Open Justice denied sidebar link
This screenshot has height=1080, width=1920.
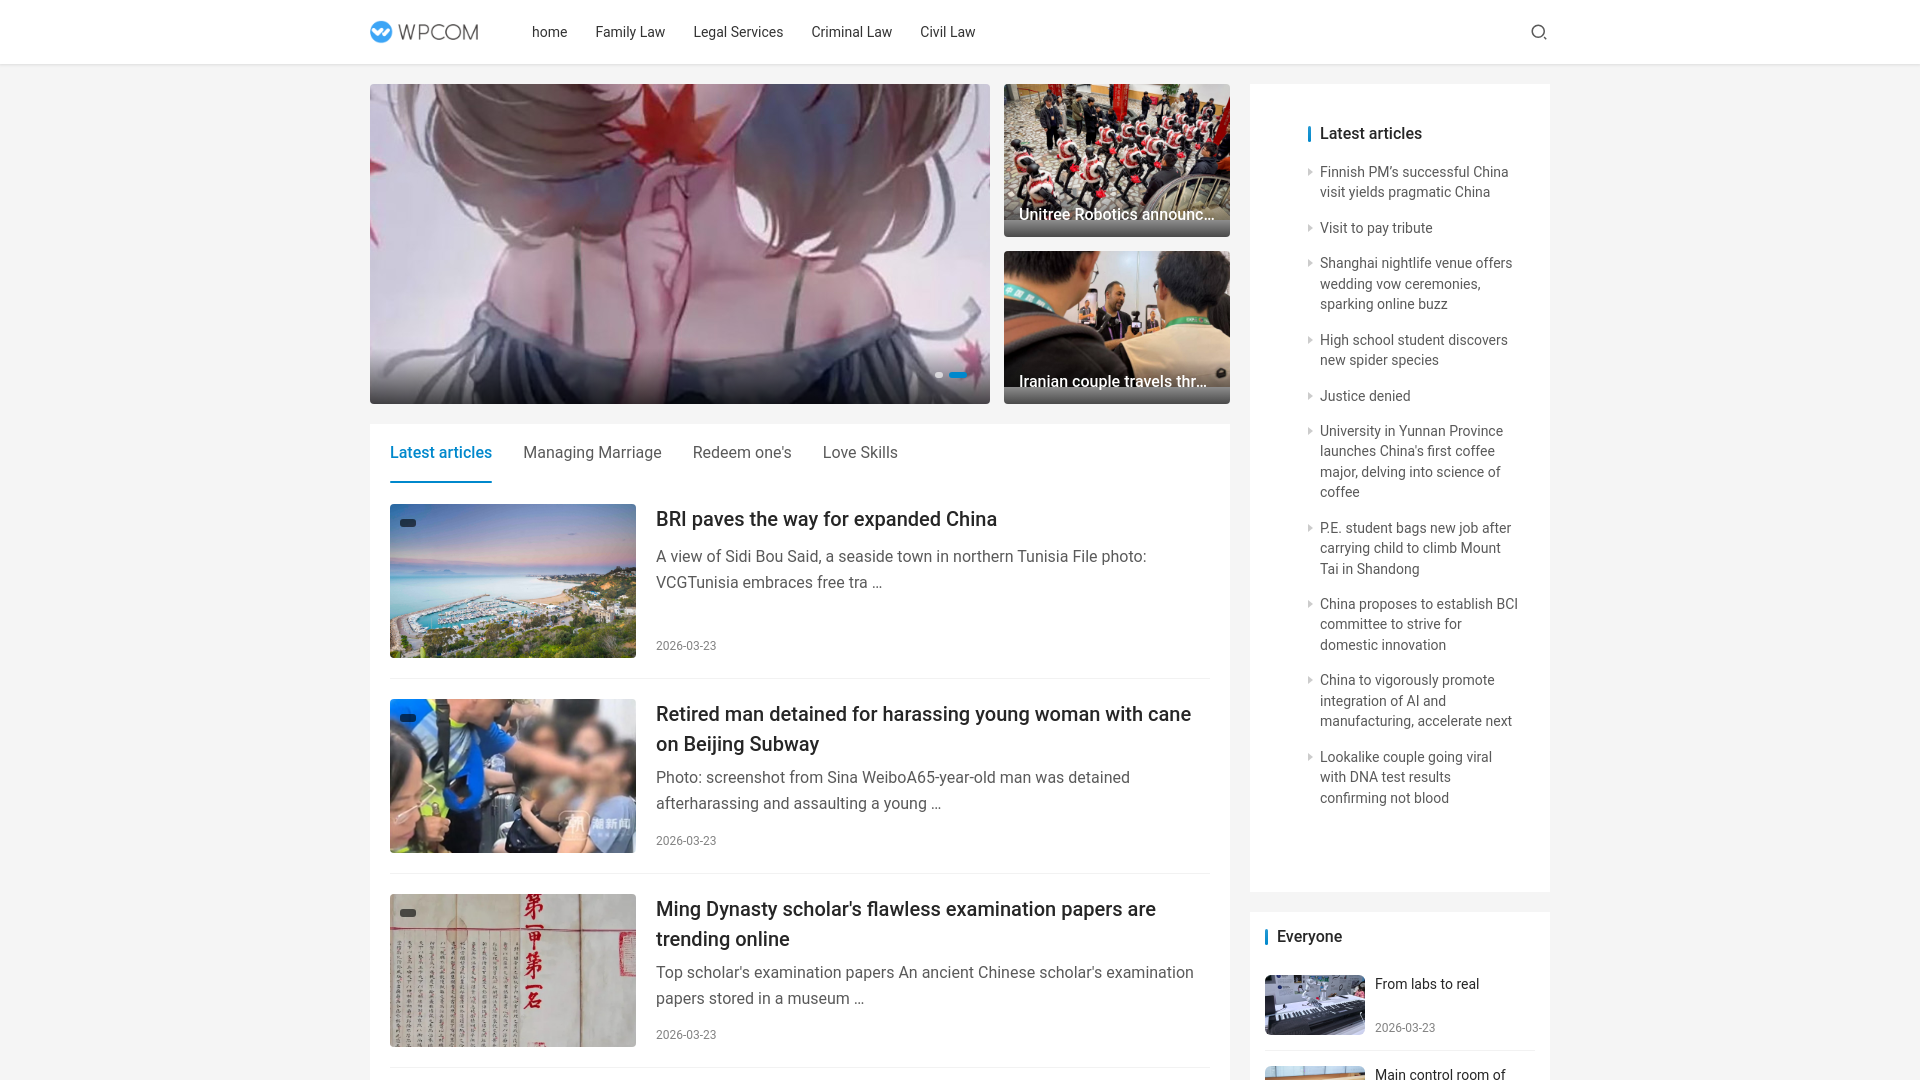(1365, 396)
